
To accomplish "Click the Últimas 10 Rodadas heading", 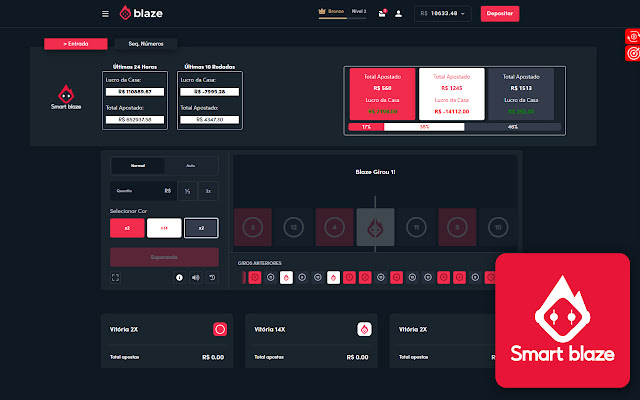I will pos(210,67).
